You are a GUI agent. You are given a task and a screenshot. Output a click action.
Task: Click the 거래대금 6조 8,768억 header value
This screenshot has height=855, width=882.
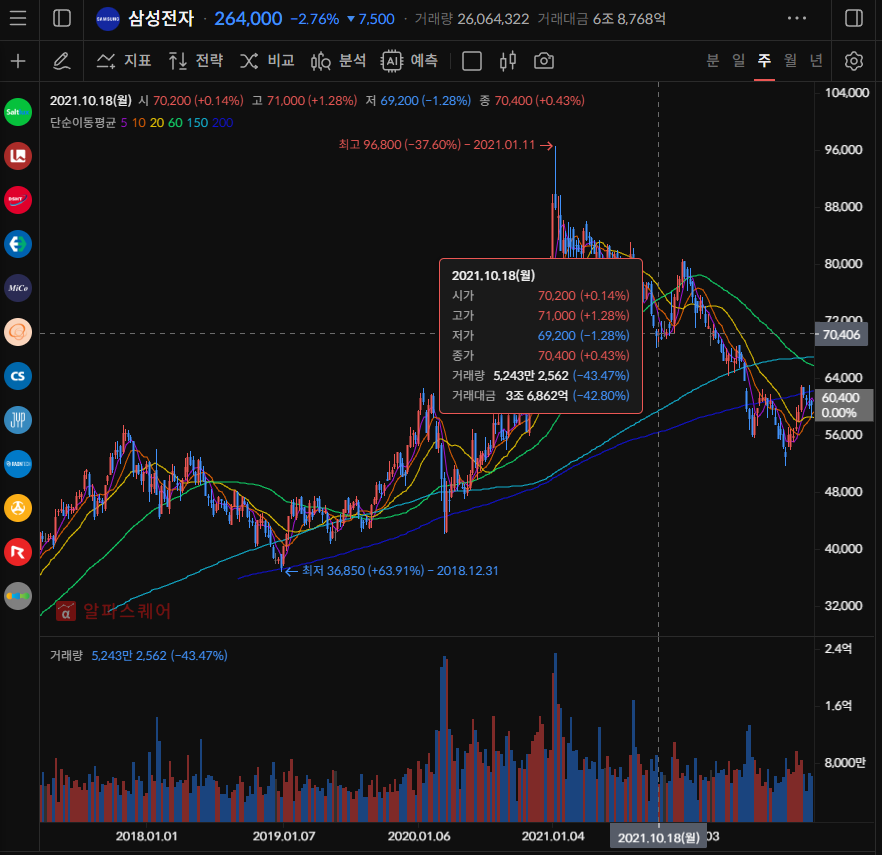[601, 19]
